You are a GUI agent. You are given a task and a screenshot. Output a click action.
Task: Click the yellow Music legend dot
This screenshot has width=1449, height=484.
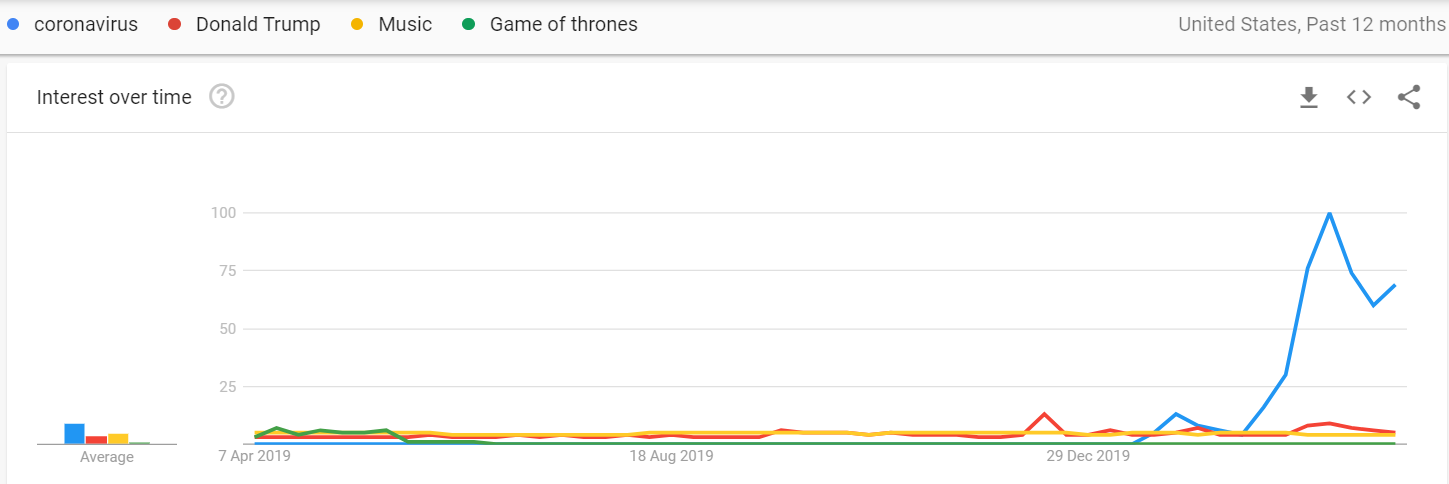[358, 24]
